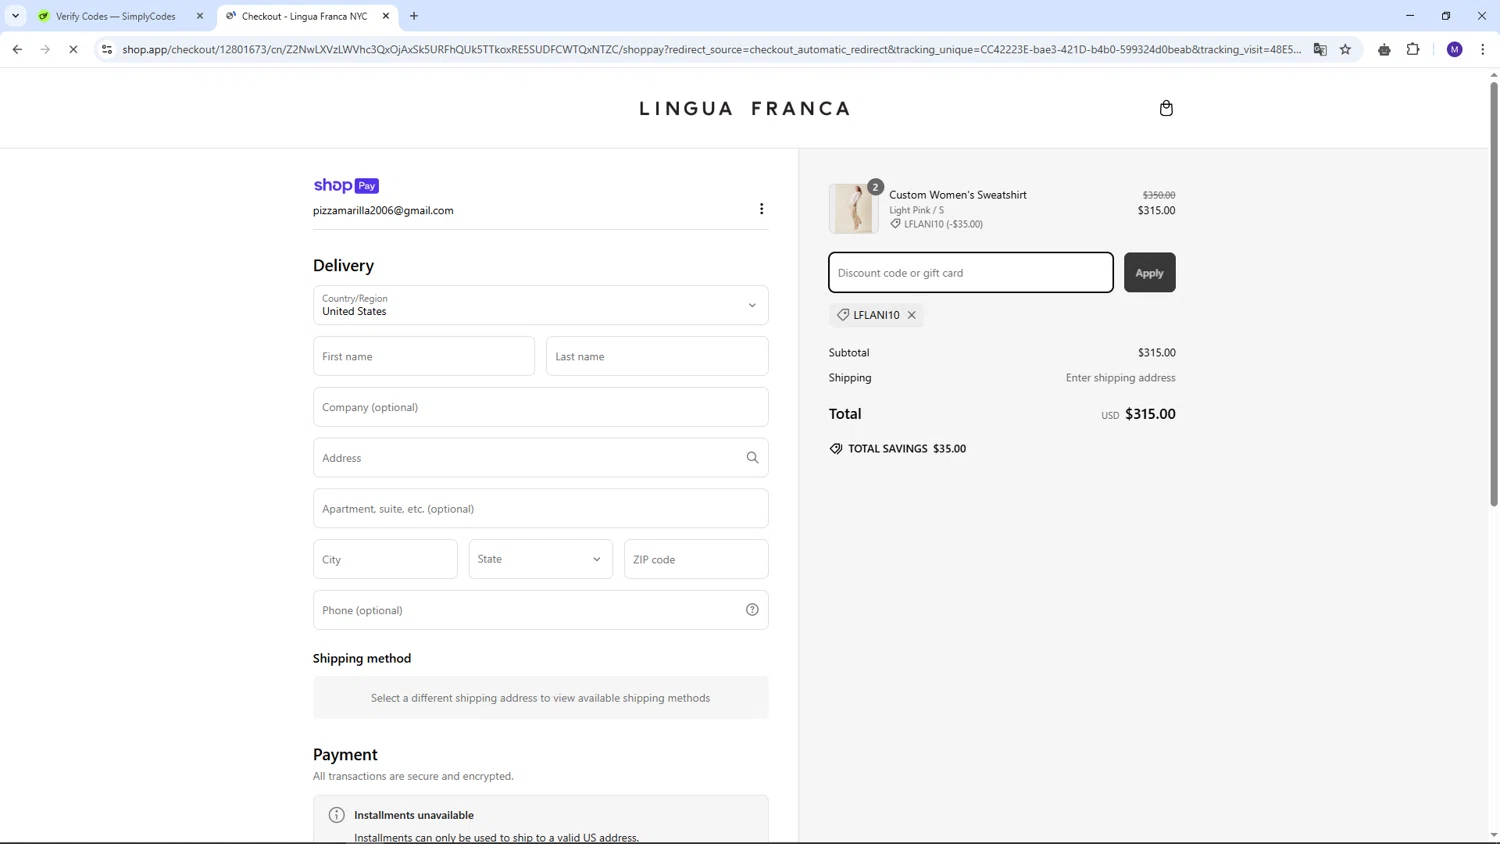Open Chrome three-dot menu

pyautogui.click(x=1483, y=49)
